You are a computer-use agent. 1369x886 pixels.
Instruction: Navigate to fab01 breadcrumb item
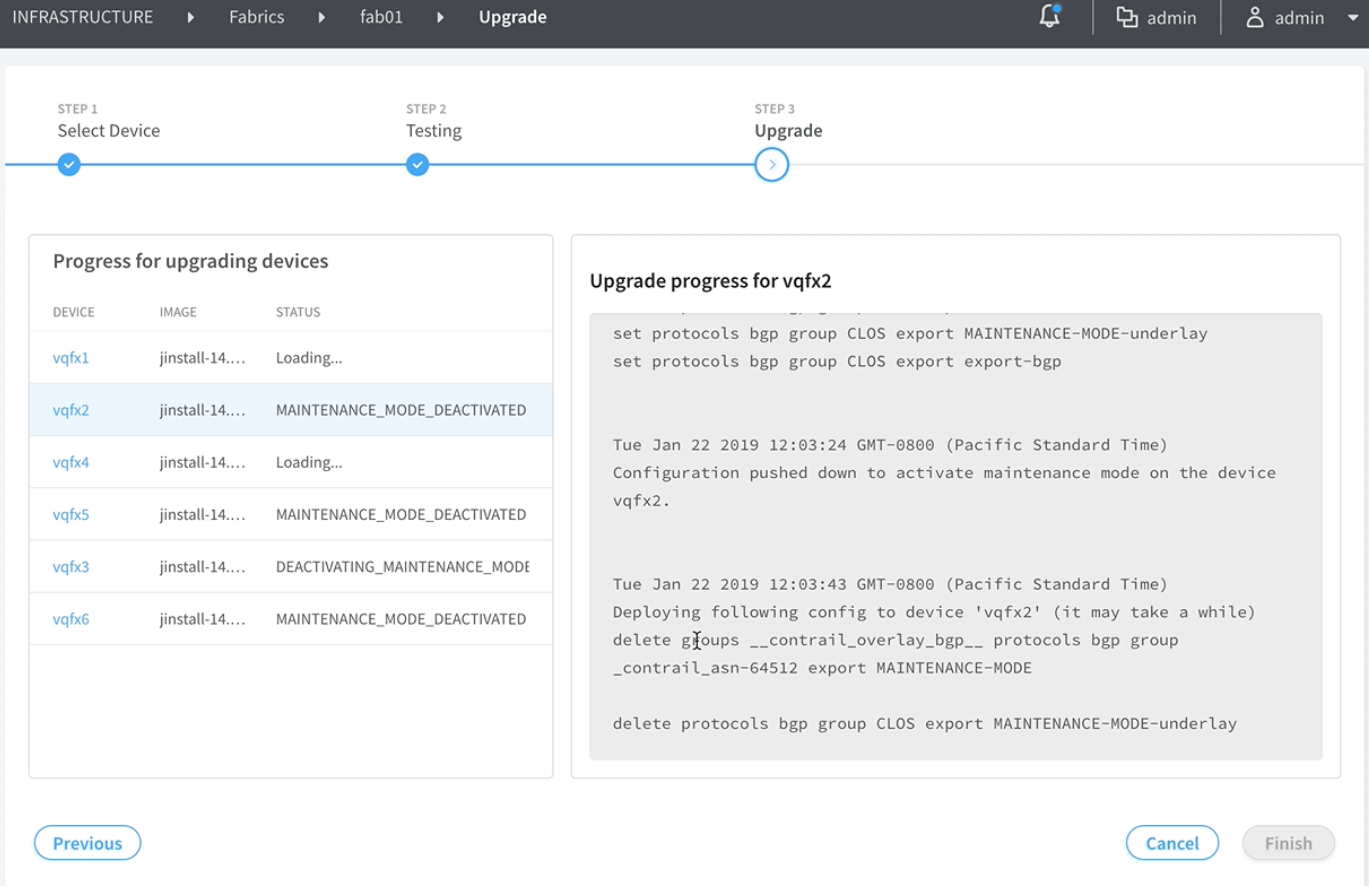[381, 17]
